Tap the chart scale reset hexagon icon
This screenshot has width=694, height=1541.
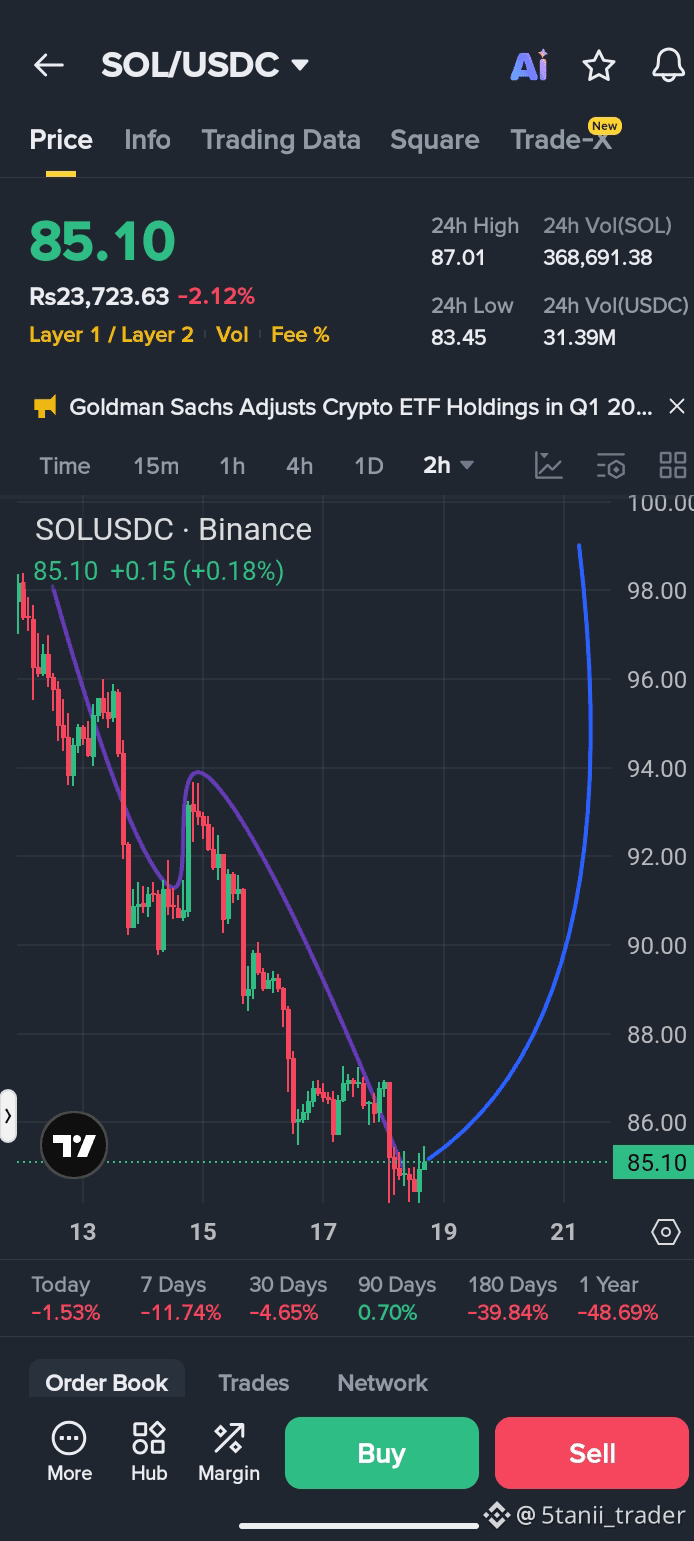pos(666,1231)
